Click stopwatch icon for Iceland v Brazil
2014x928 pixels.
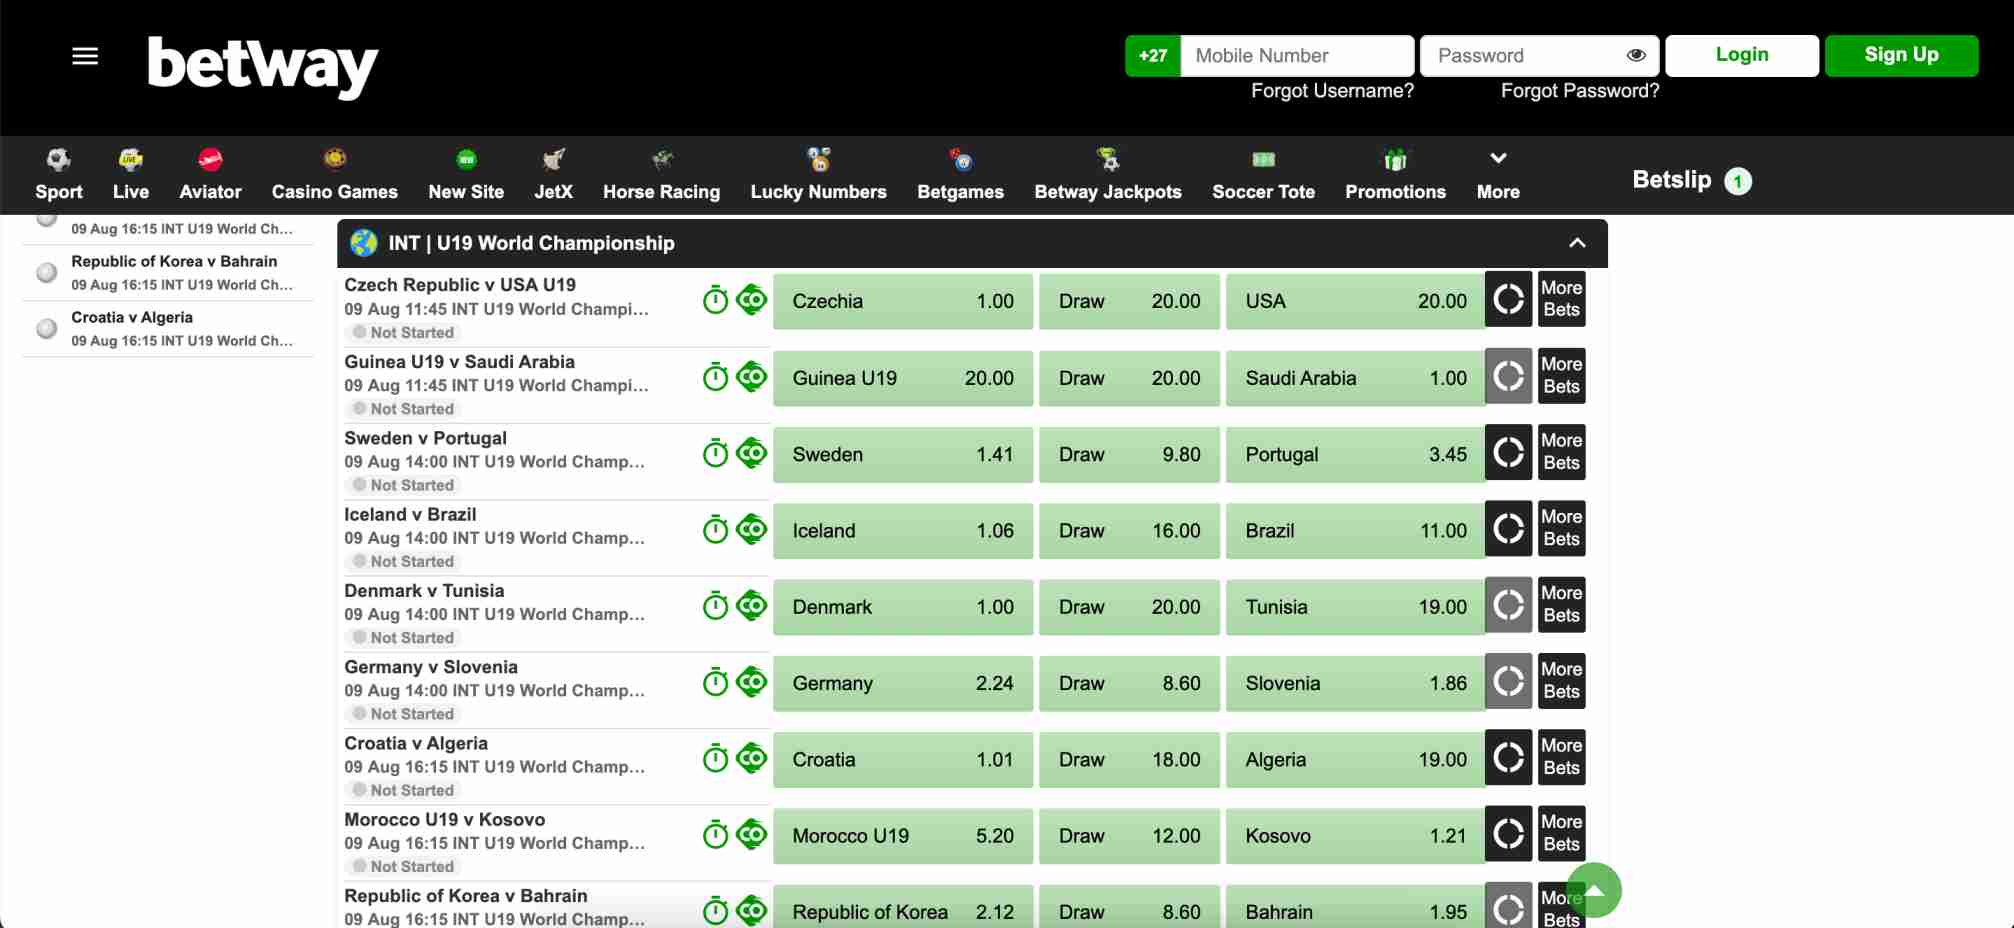[715, 529]
